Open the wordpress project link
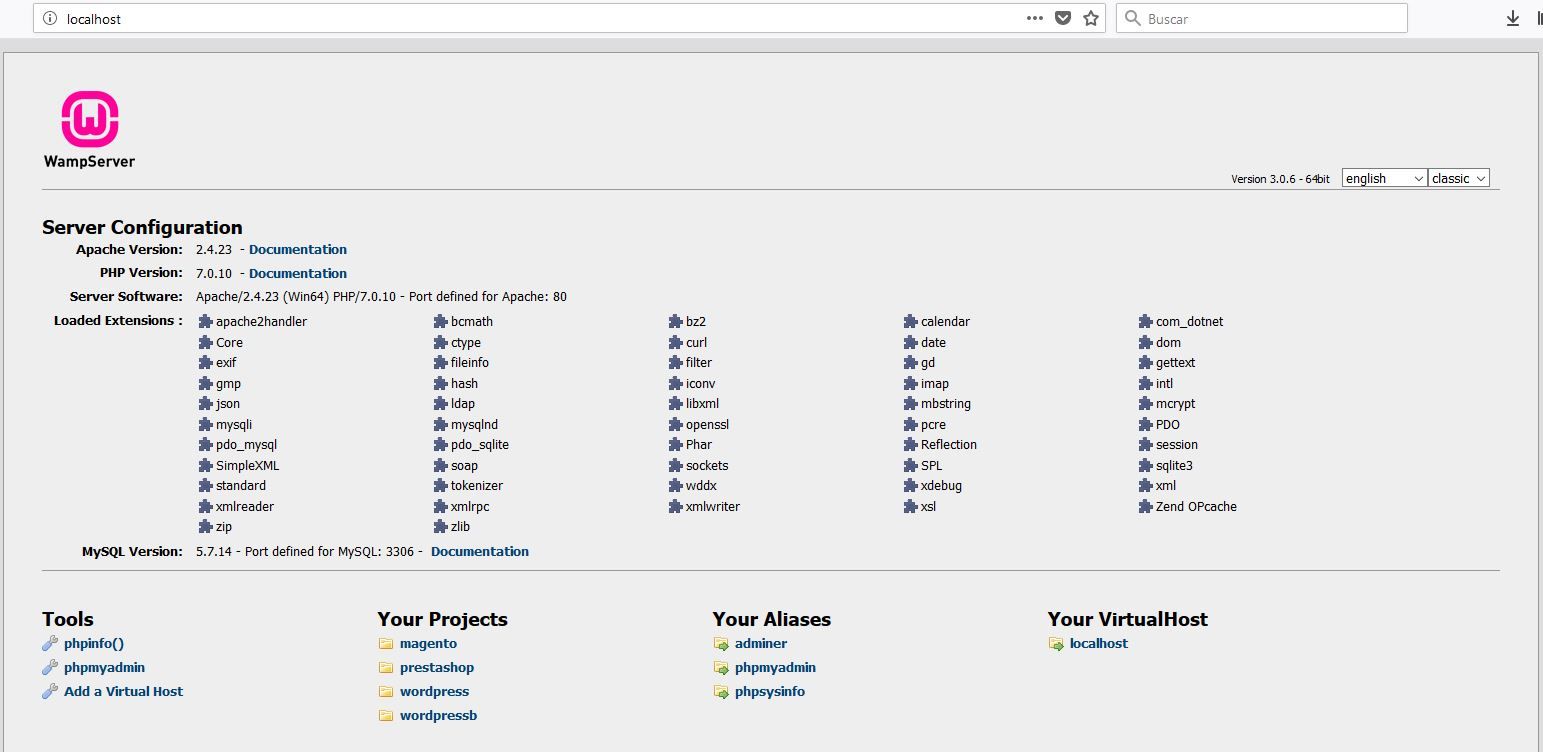 click(x=436, y=691)
